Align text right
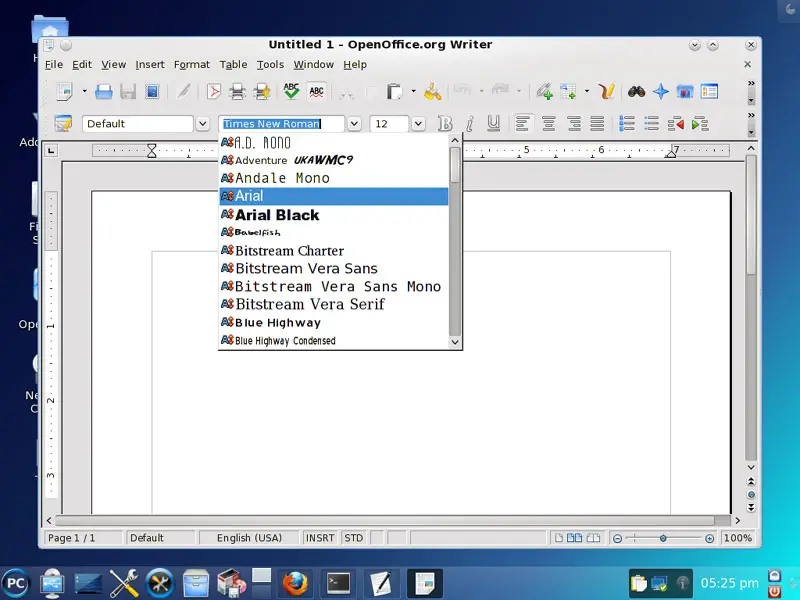This screenshot has height=600, width=800. tap(573, 123)
